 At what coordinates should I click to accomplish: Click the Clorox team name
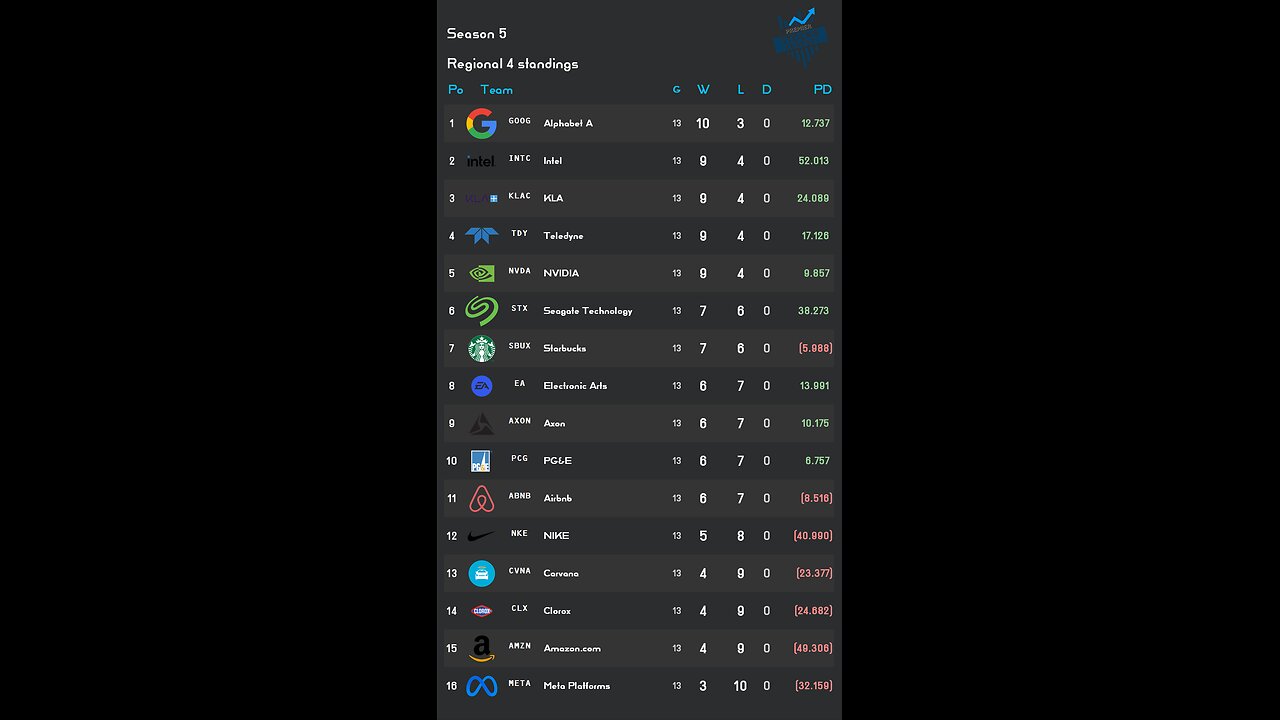pyautogui.click(x=557, y=611)
